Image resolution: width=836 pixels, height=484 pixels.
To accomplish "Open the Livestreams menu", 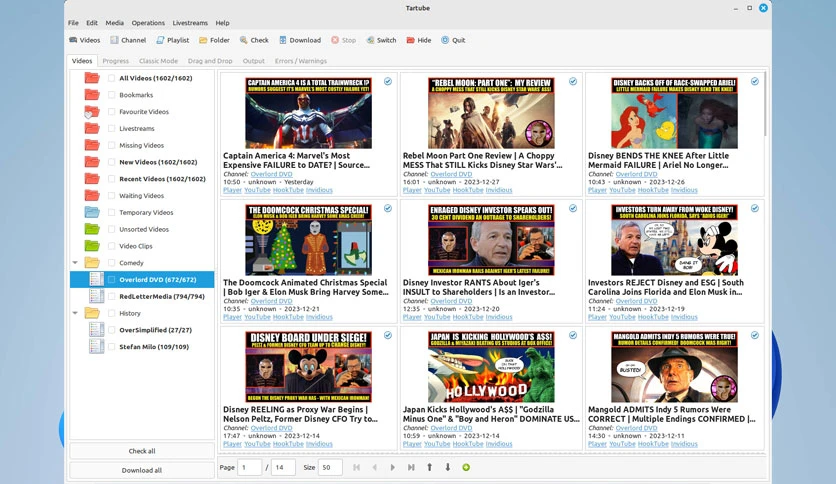I will pos(190,23).
